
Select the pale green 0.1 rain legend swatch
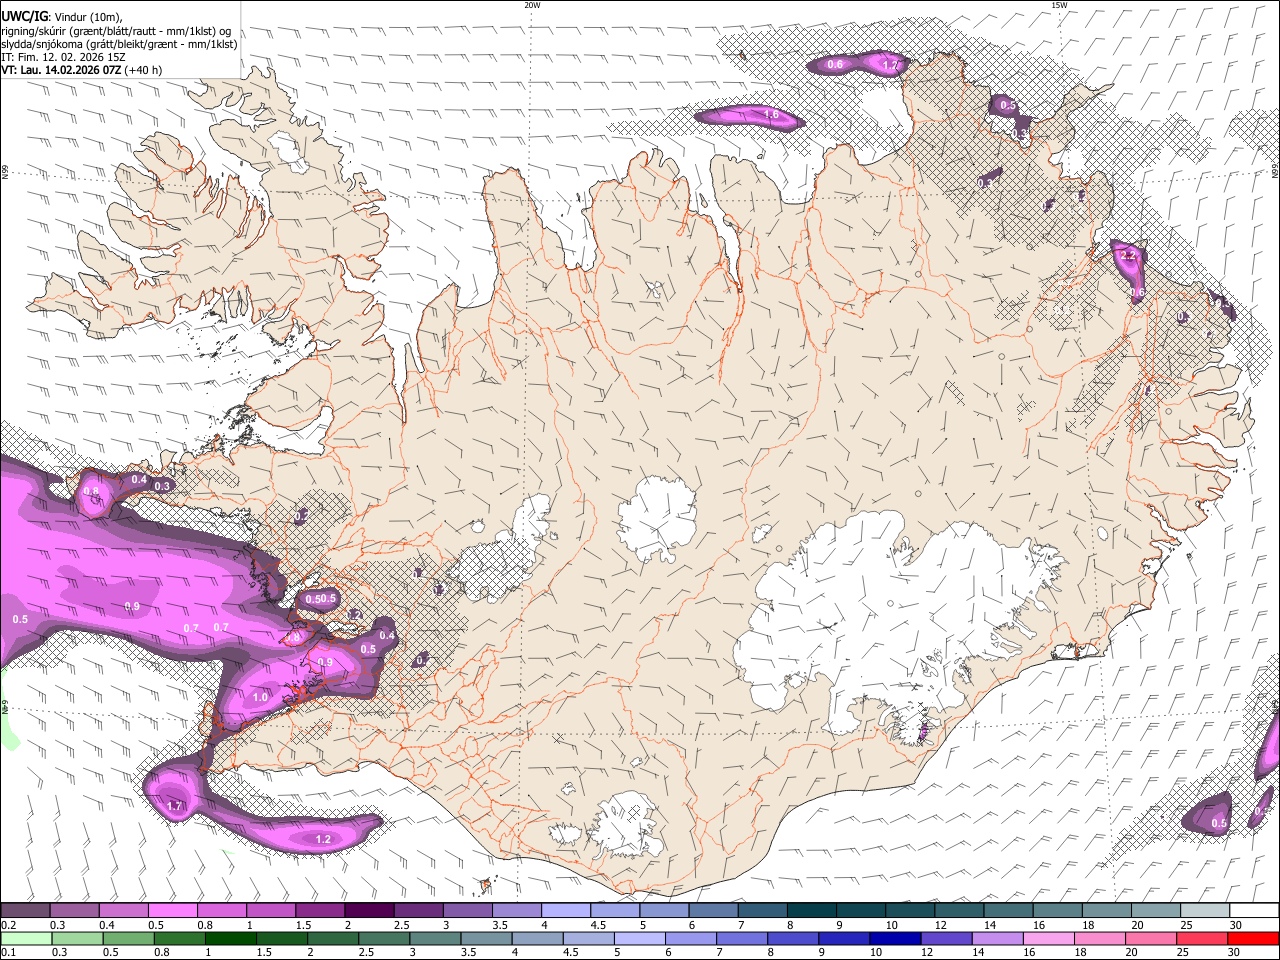(x=25, y=938)
